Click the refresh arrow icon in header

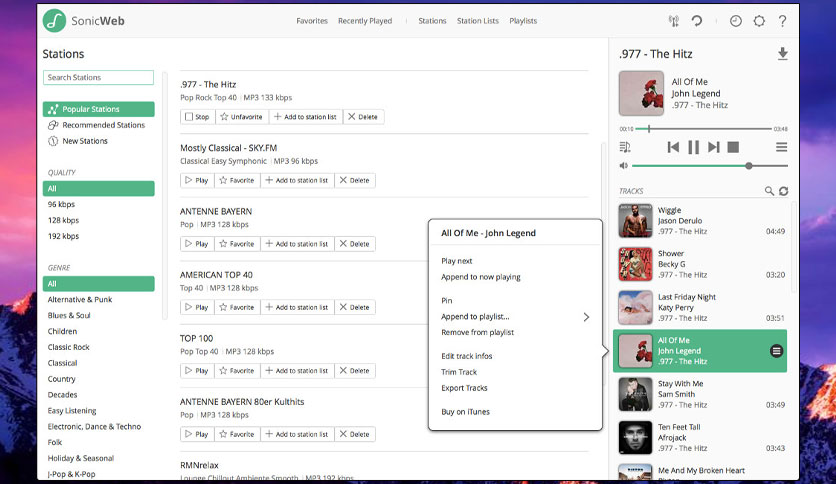pyautogui.click(x=697, y=21)
